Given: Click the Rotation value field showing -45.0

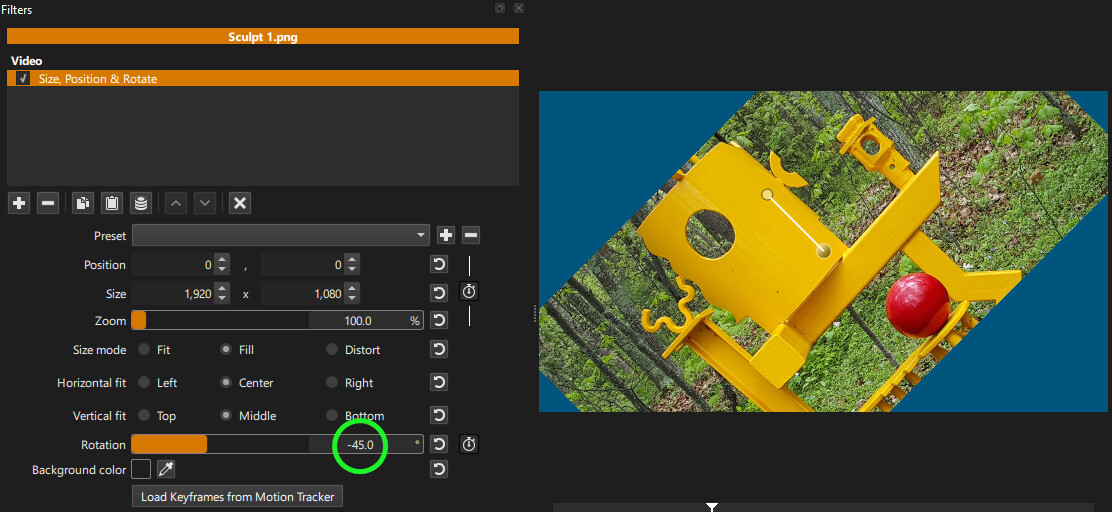Looking at the screenshot, I should coord(361,445).
